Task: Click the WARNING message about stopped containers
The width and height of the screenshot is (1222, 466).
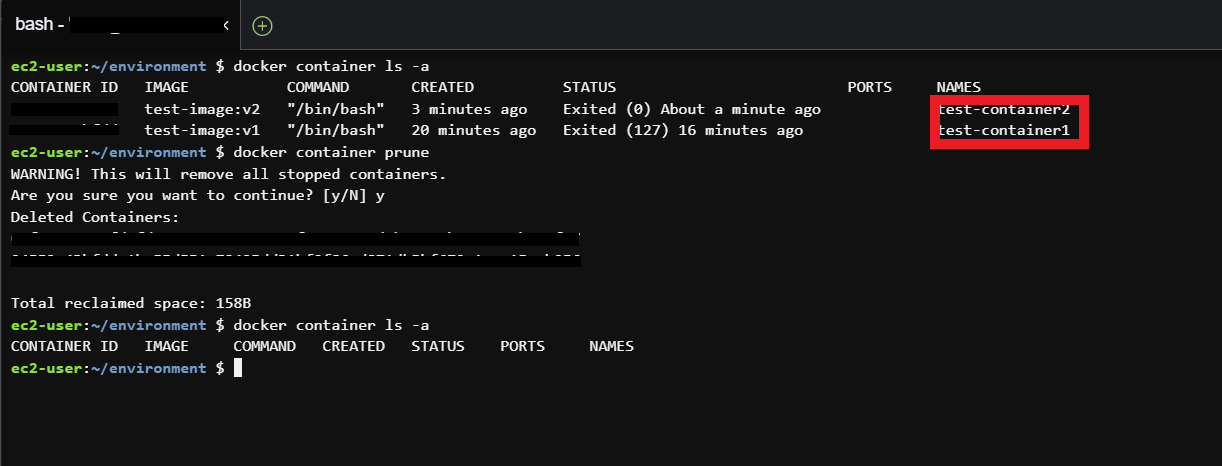Action: (228, 174)
